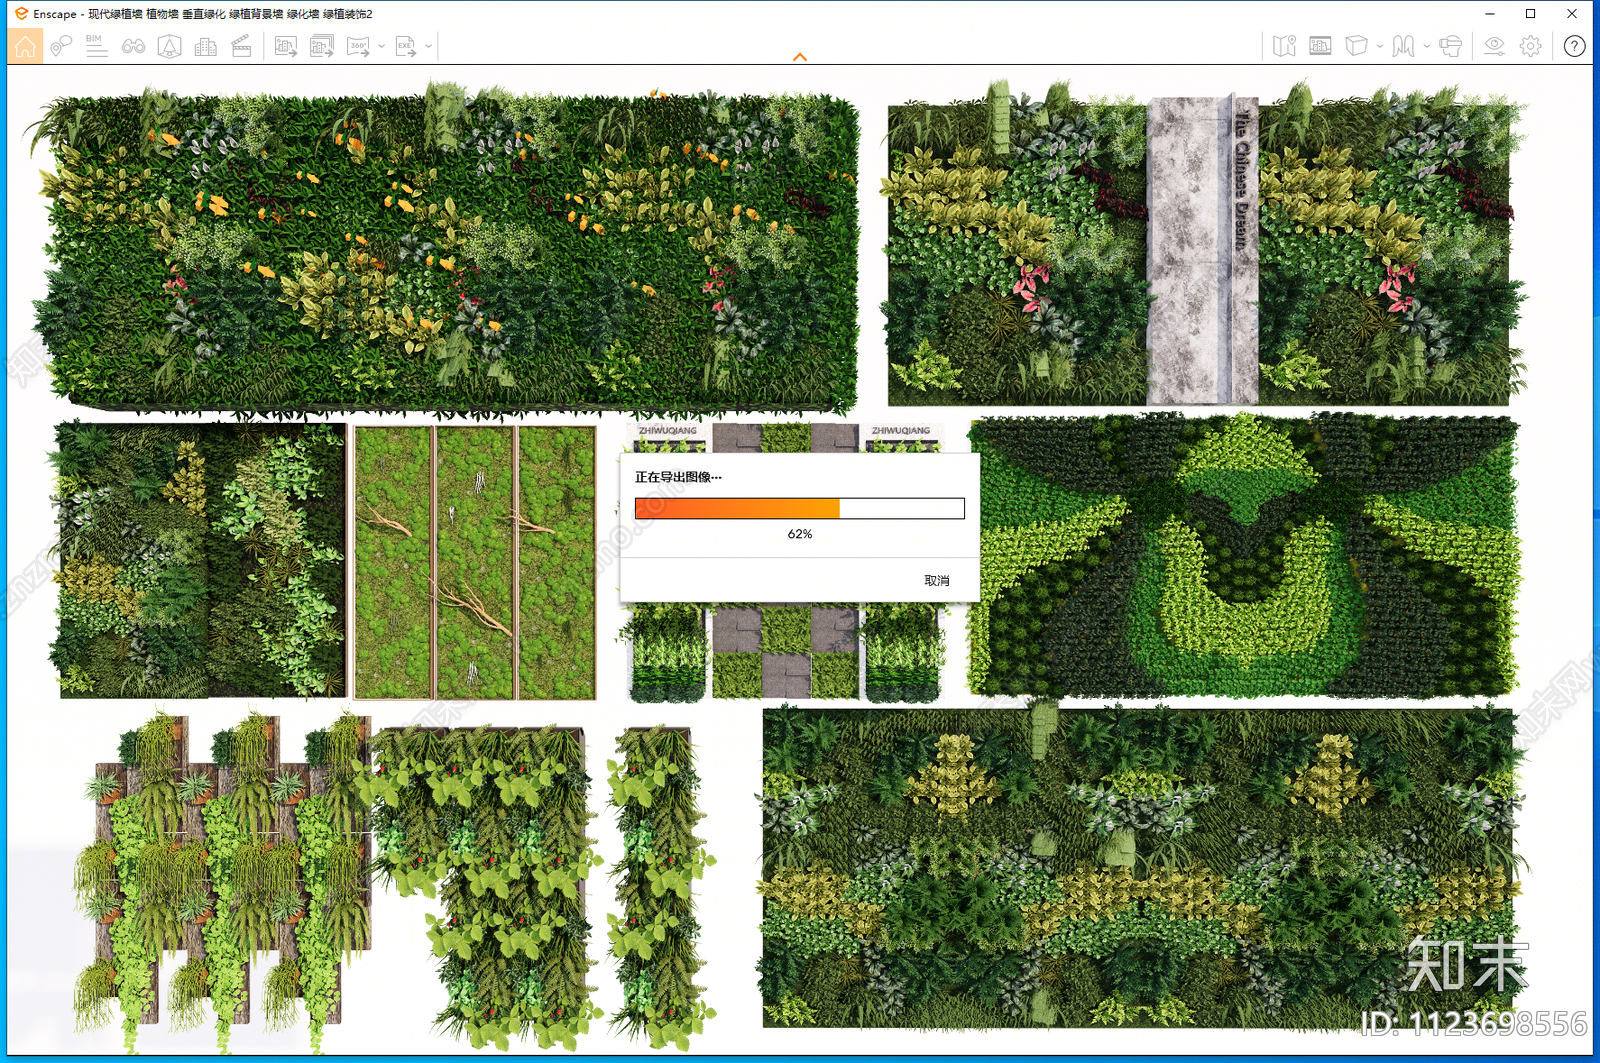Open the help question mark icon
The image size is (1600, 1063).
pyautogui.click(x=1574, y=46)
